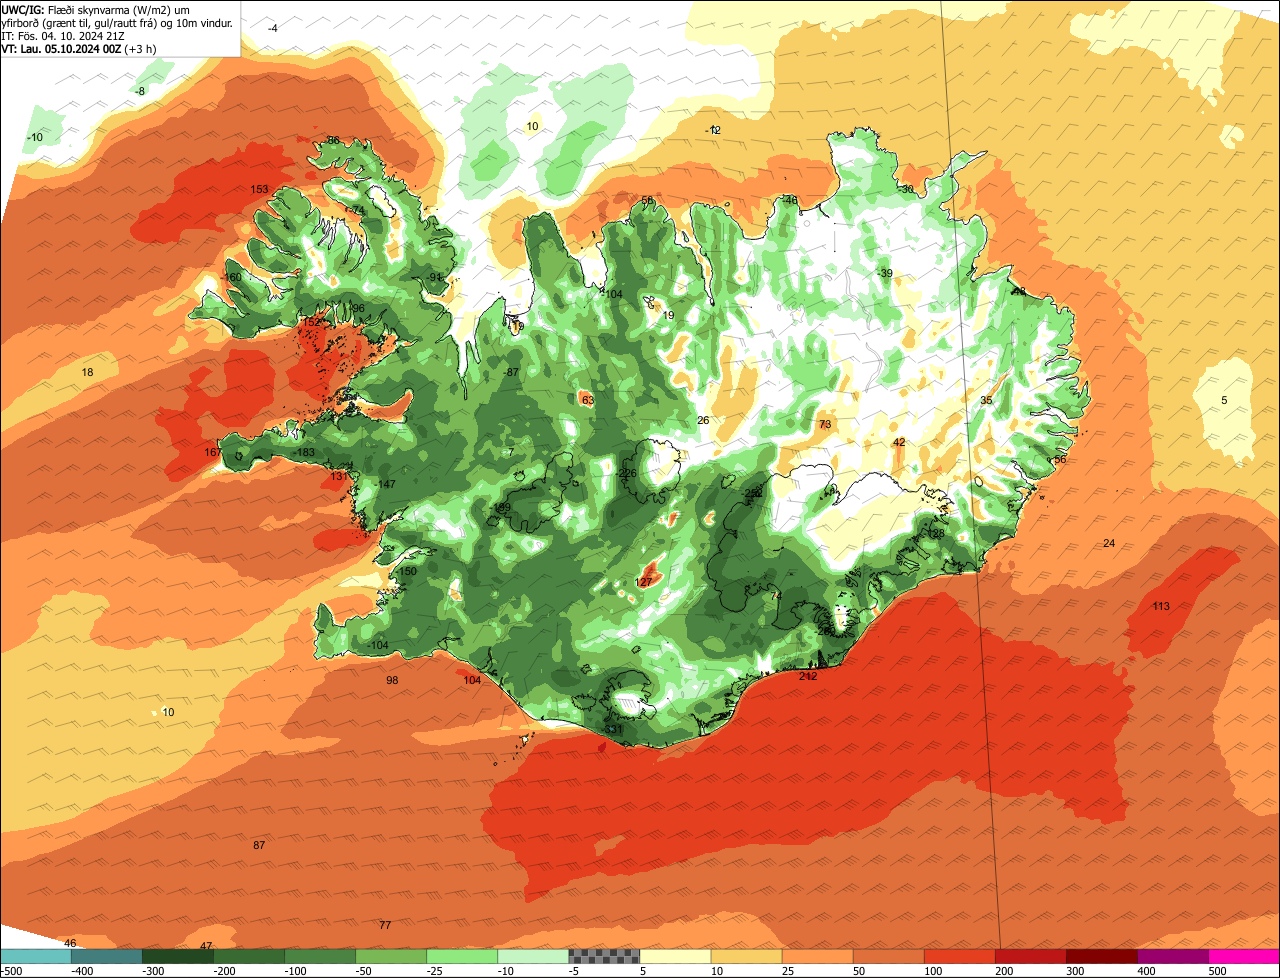This screenshot has width=1280, height=978.
Task: Click the '42' map value
Action: (x=899, y=442)
